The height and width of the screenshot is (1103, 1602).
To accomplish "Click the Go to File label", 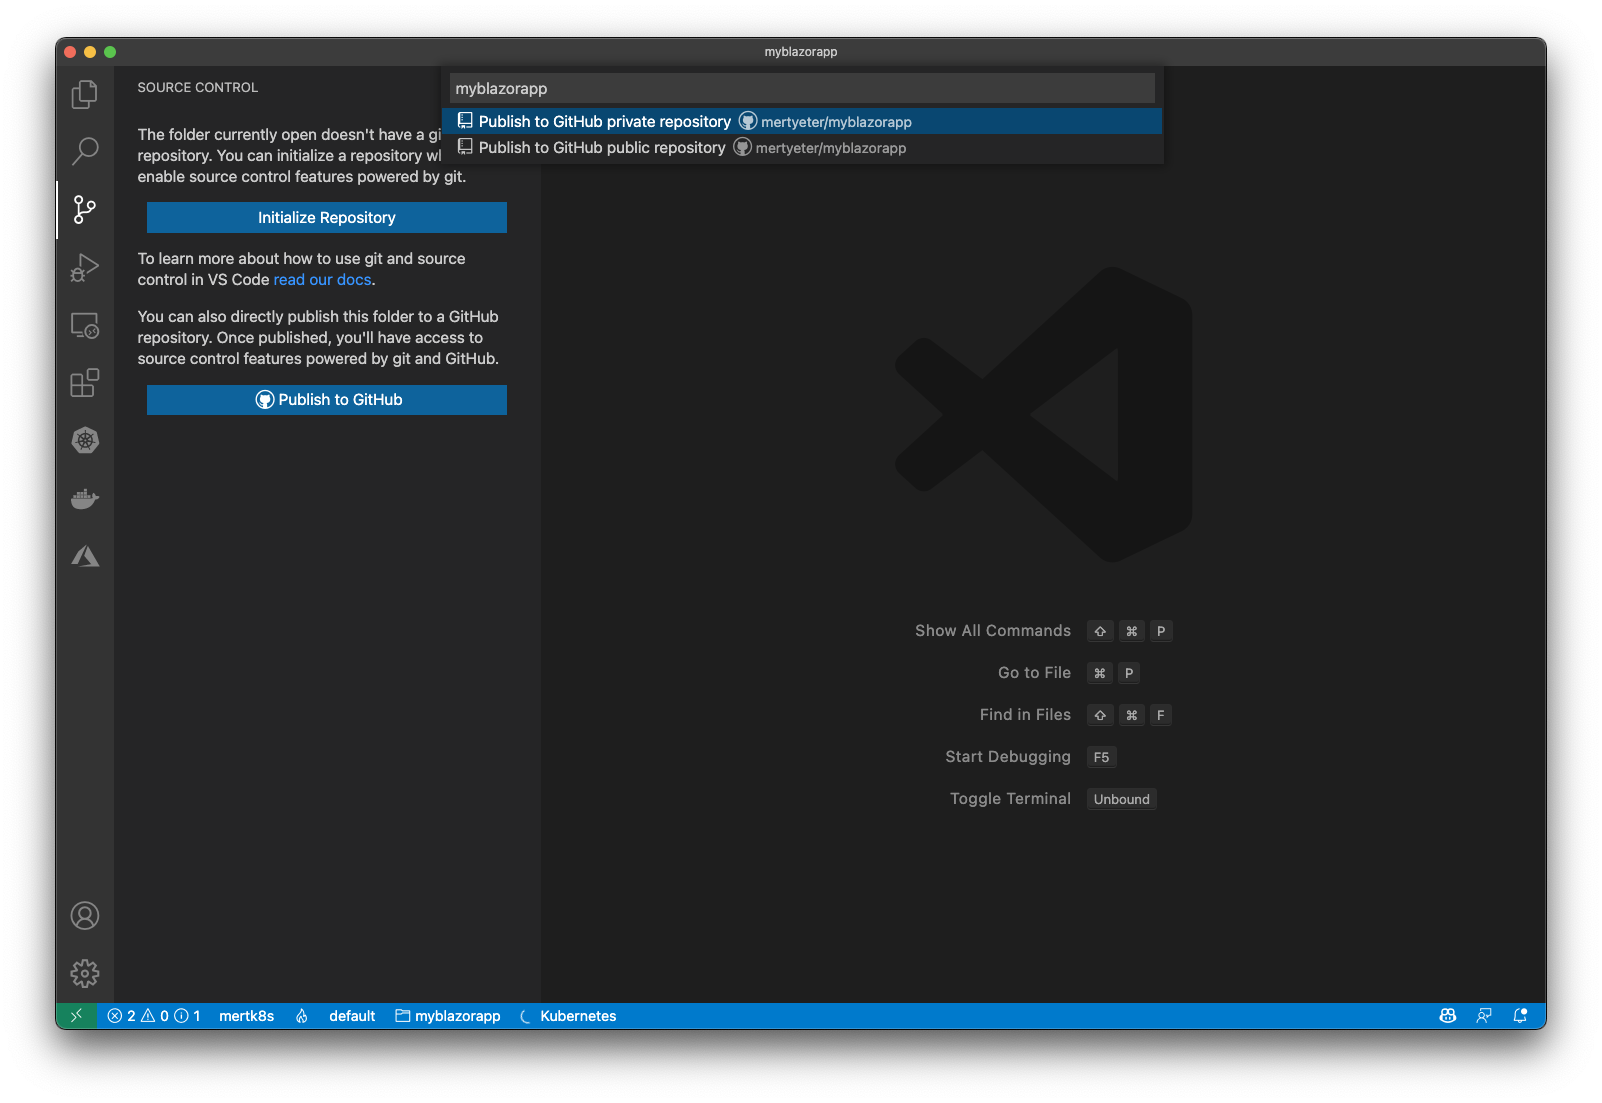I will [1034, 673].
